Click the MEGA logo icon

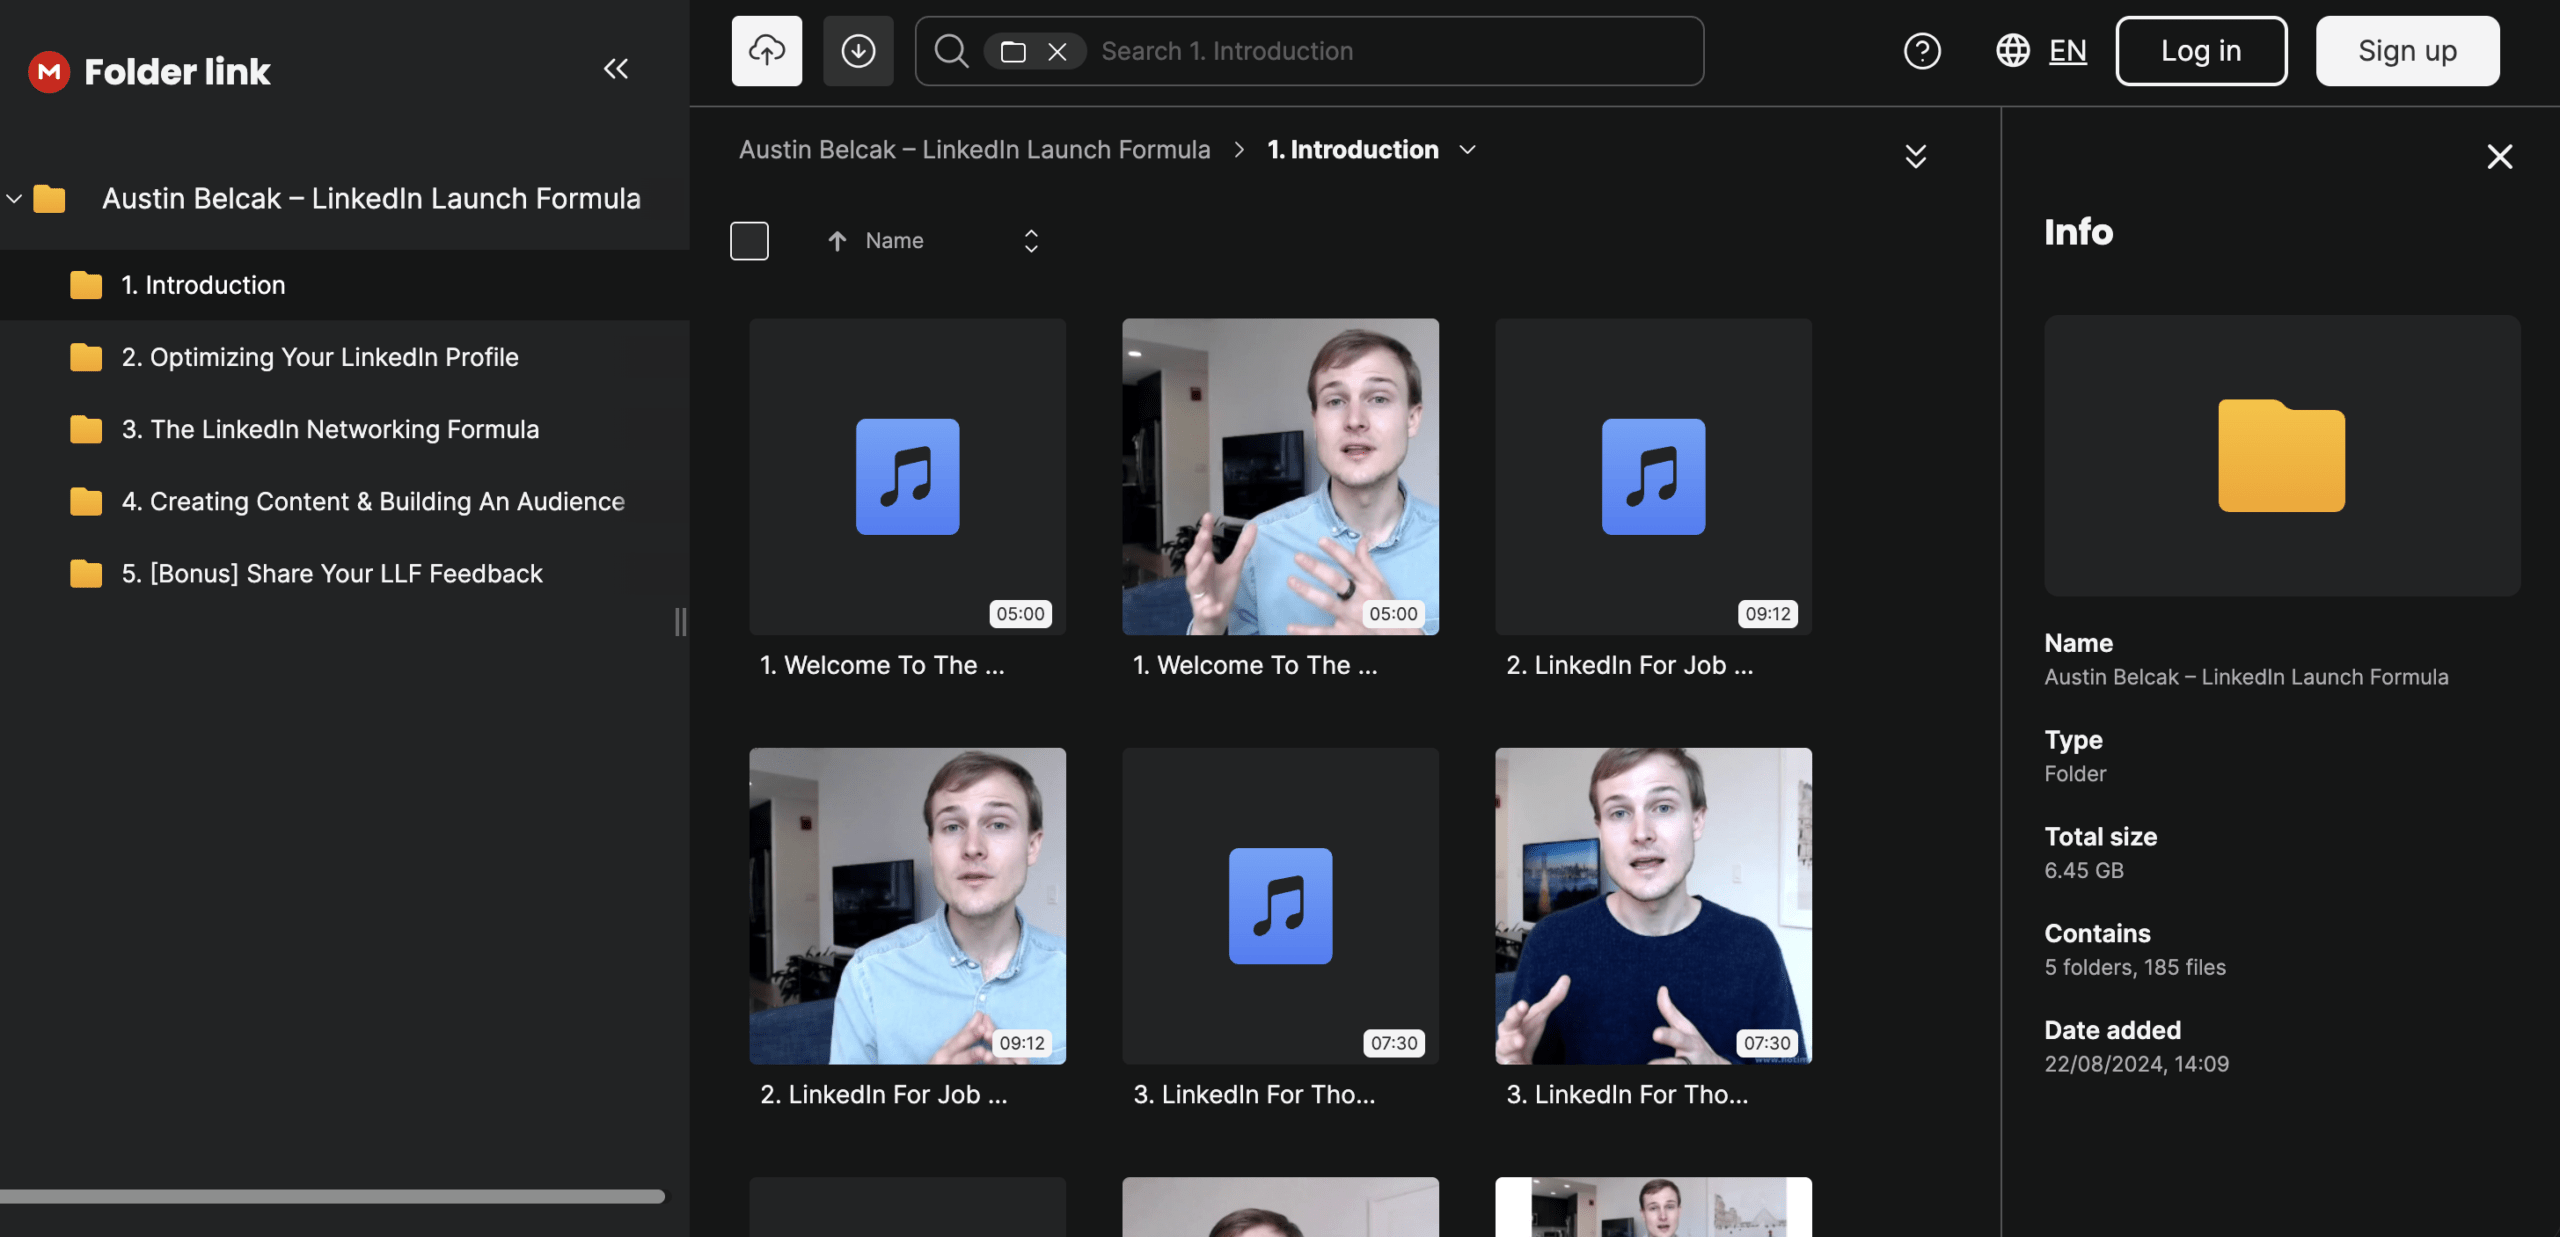point(48,71)
